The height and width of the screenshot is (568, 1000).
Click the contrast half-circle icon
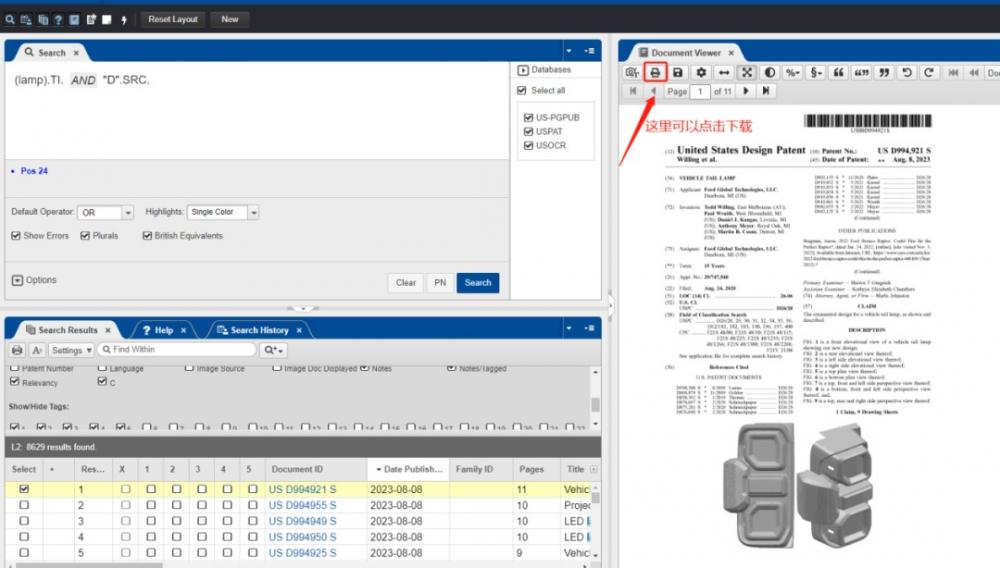pos(770,73)
